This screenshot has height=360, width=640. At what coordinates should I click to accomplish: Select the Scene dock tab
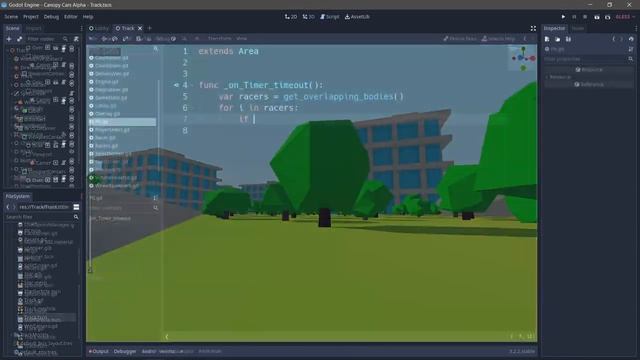pos(12,28)
